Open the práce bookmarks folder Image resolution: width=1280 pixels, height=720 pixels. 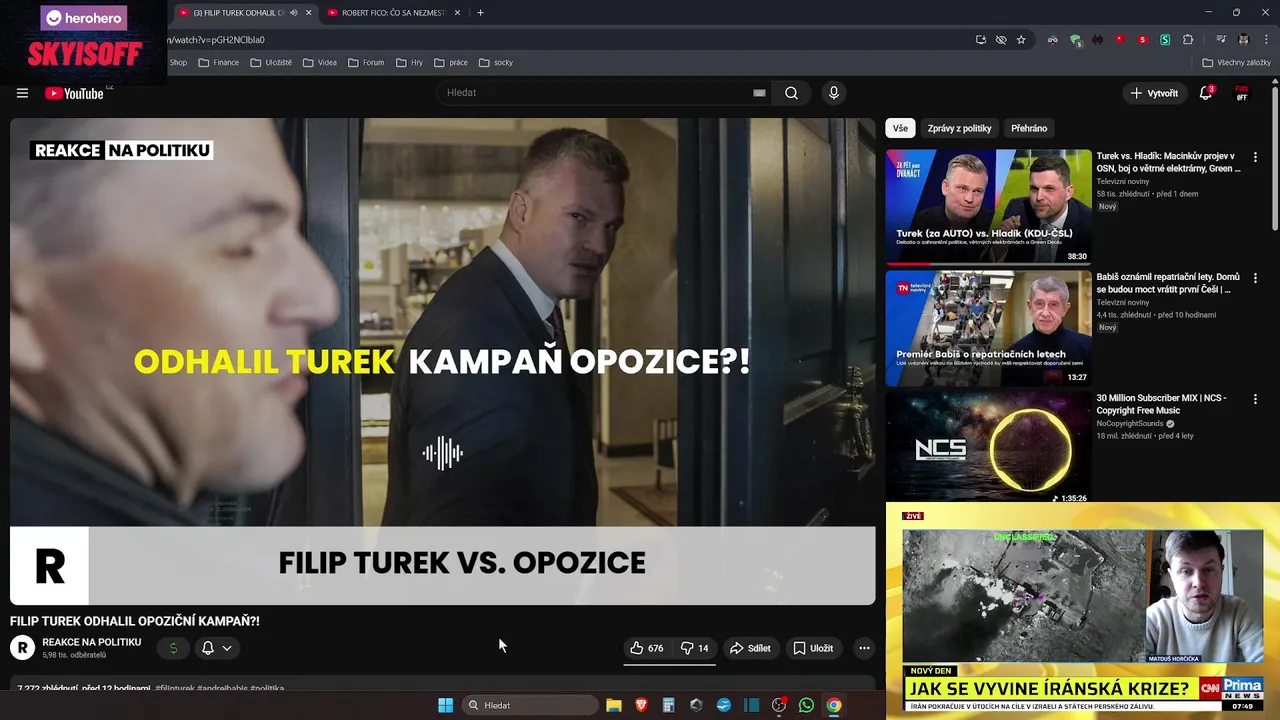[451, 62]
